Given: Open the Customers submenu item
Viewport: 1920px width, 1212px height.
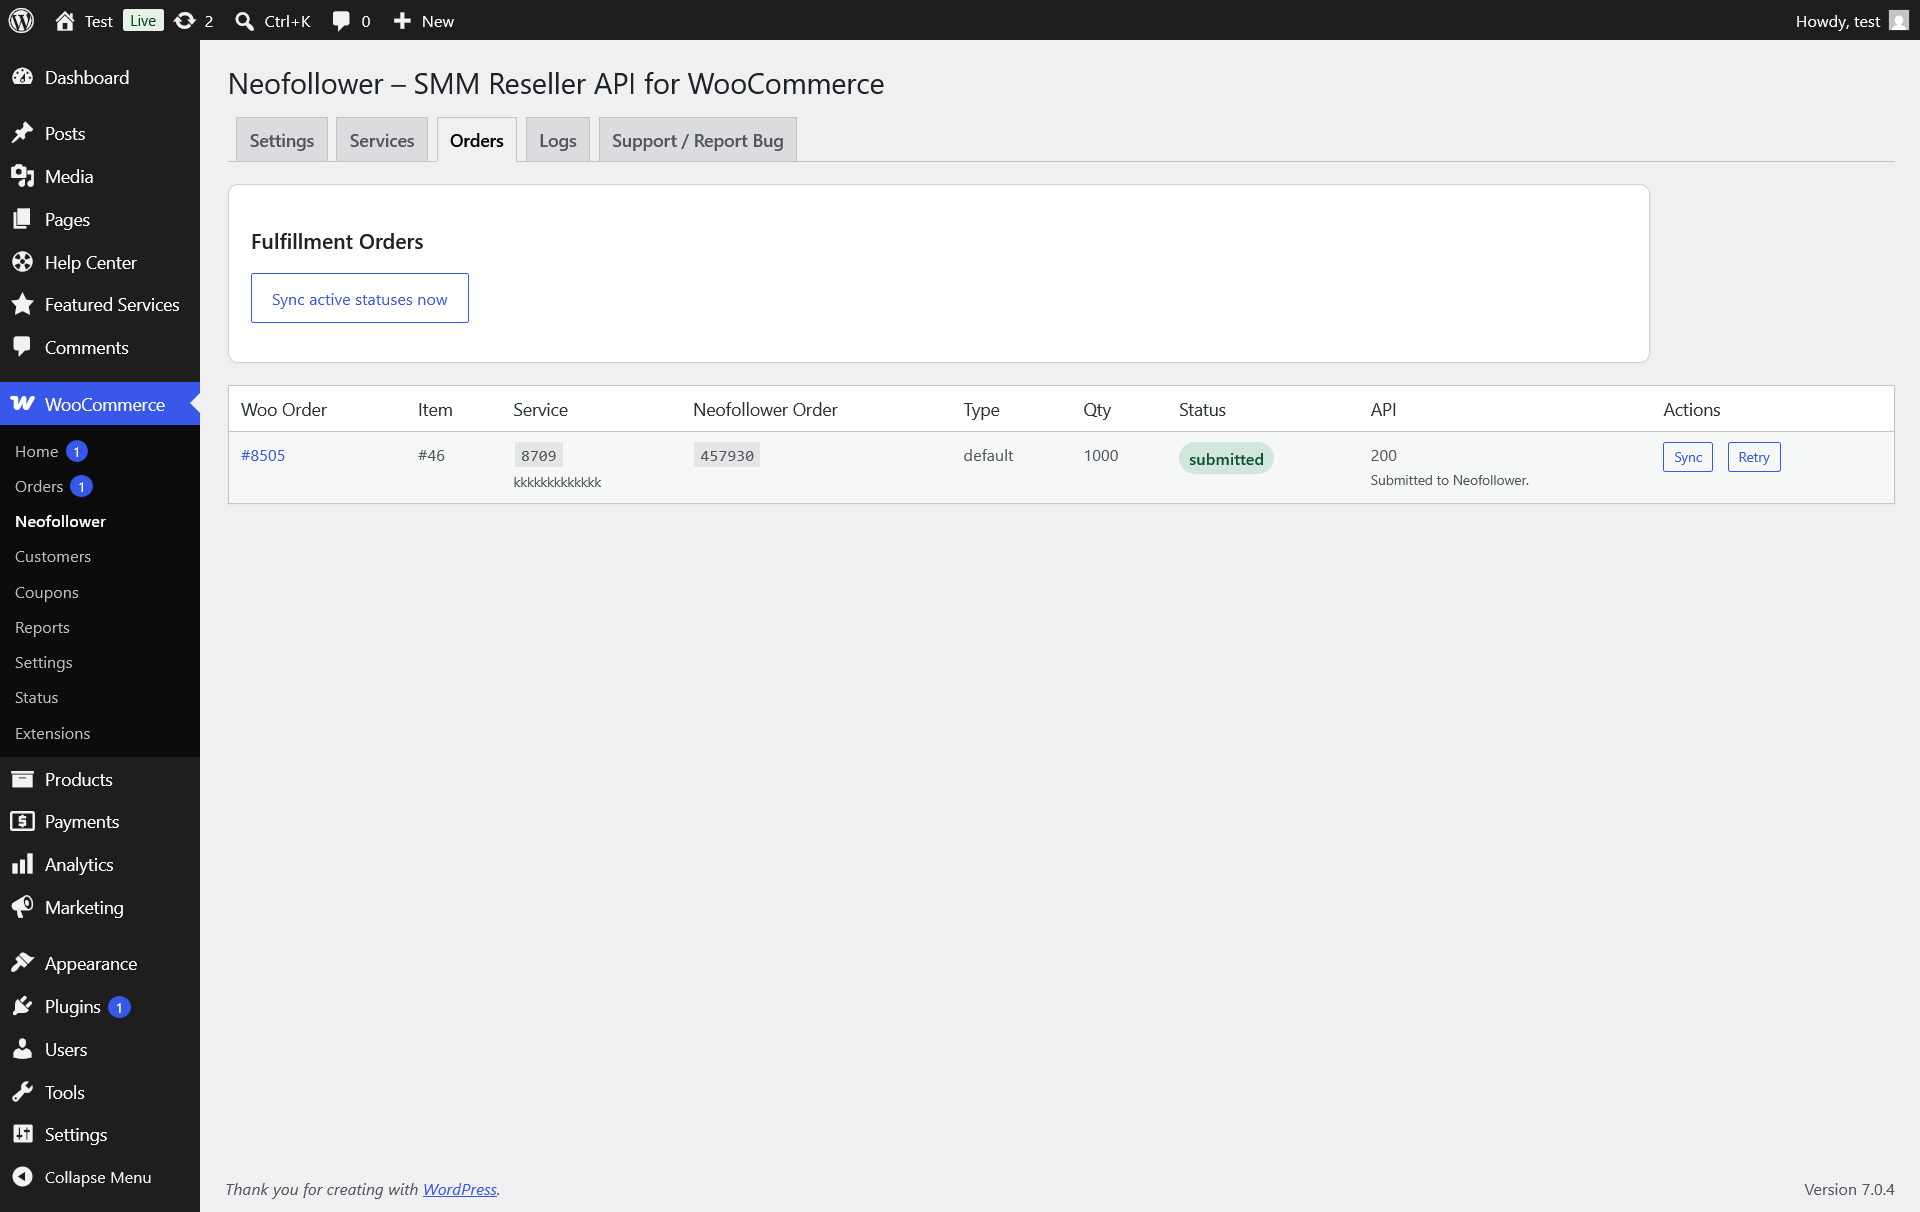Looking at the screenshot, I should pyautogui.click(x=53, y=556).
